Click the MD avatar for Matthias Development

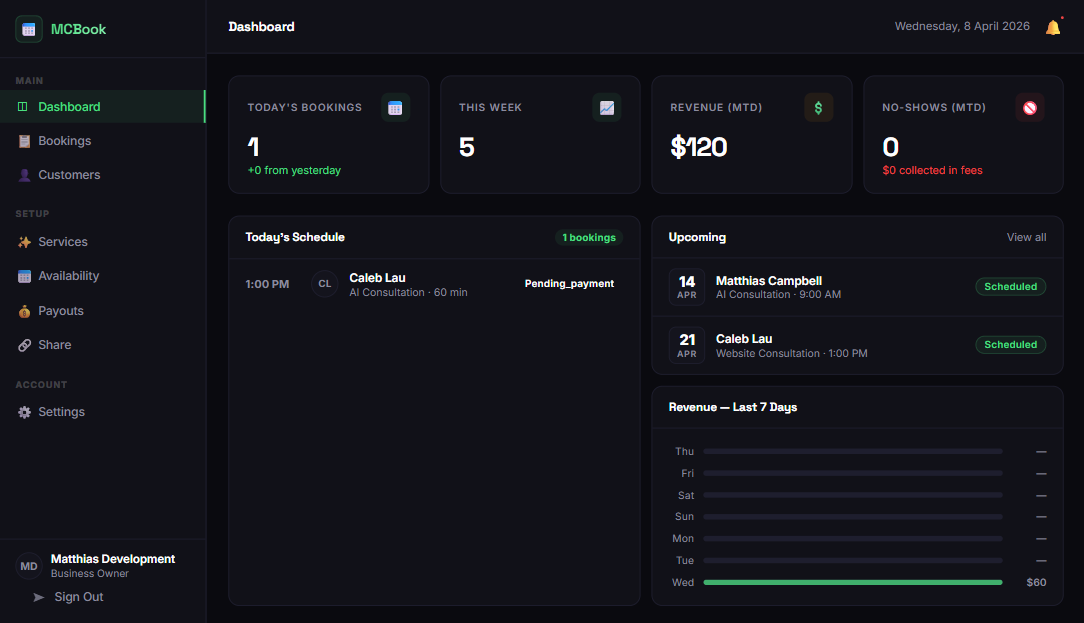coord(27,565)
